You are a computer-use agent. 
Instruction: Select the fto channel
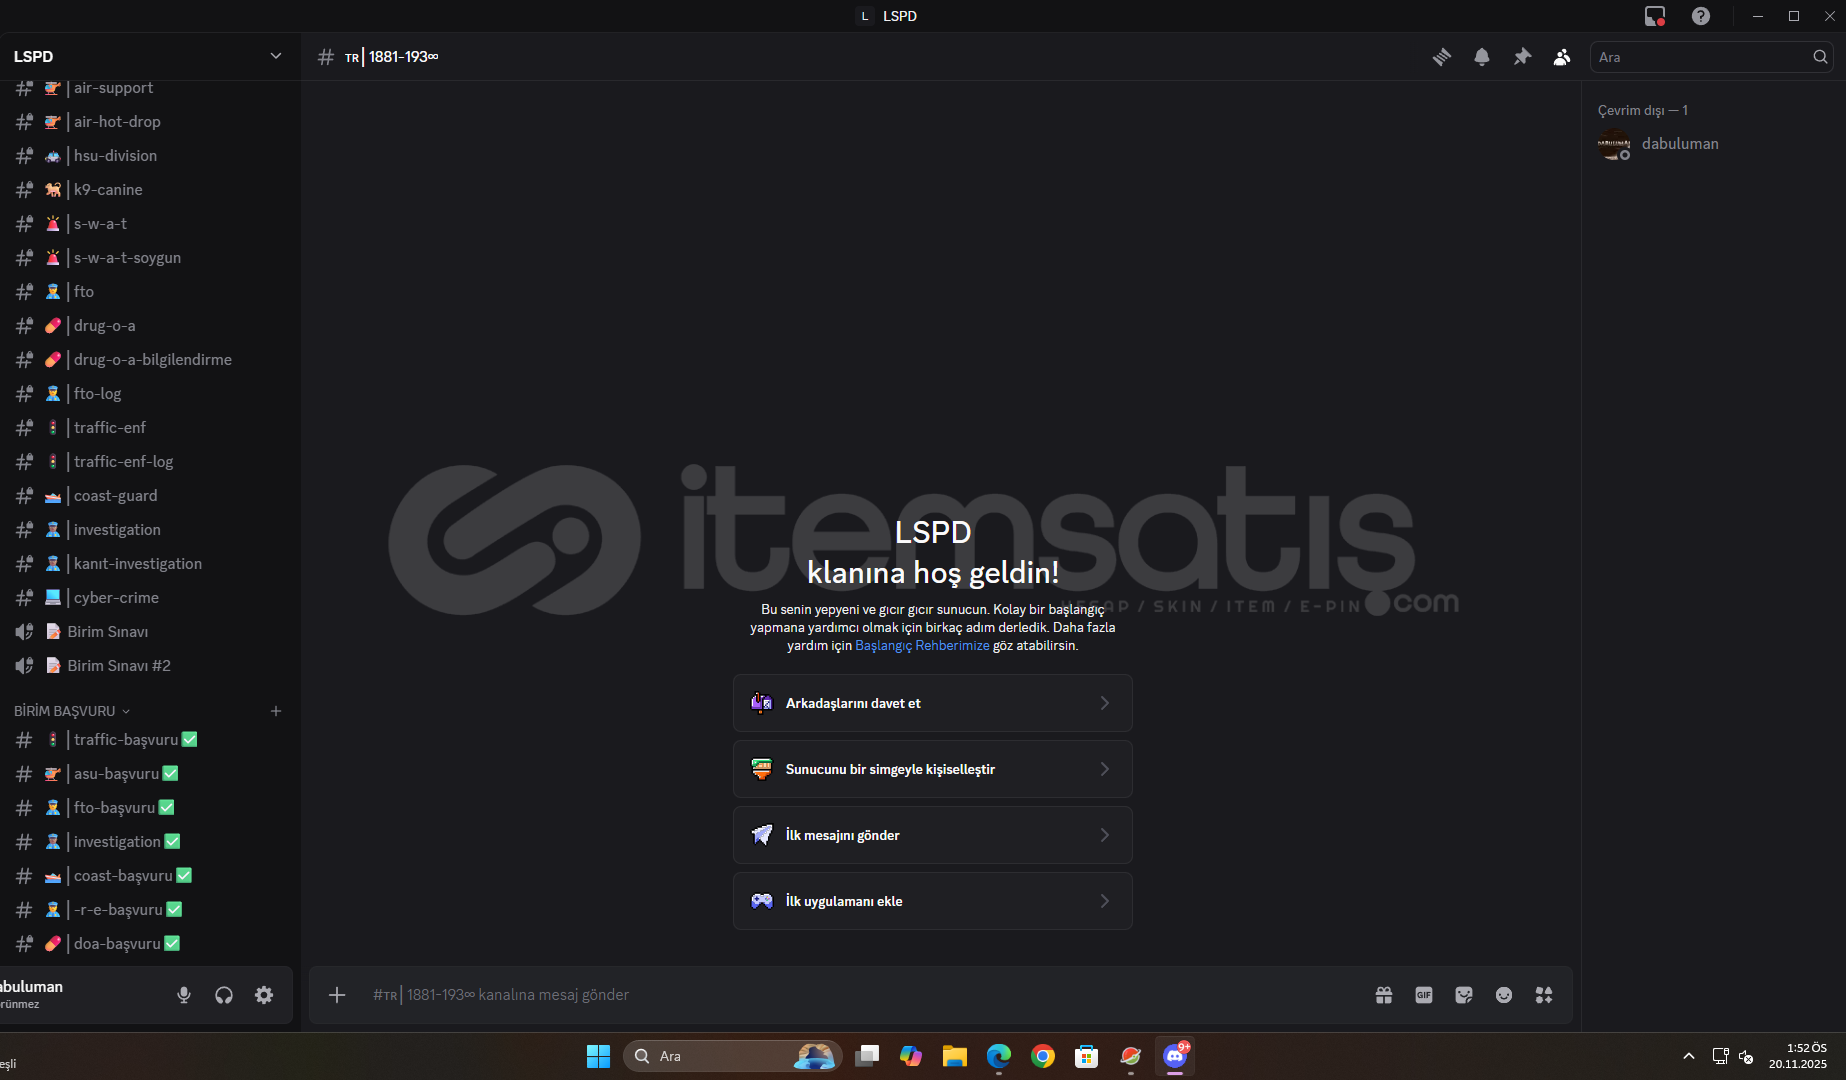pyautogui.click(x=150, y=292)
